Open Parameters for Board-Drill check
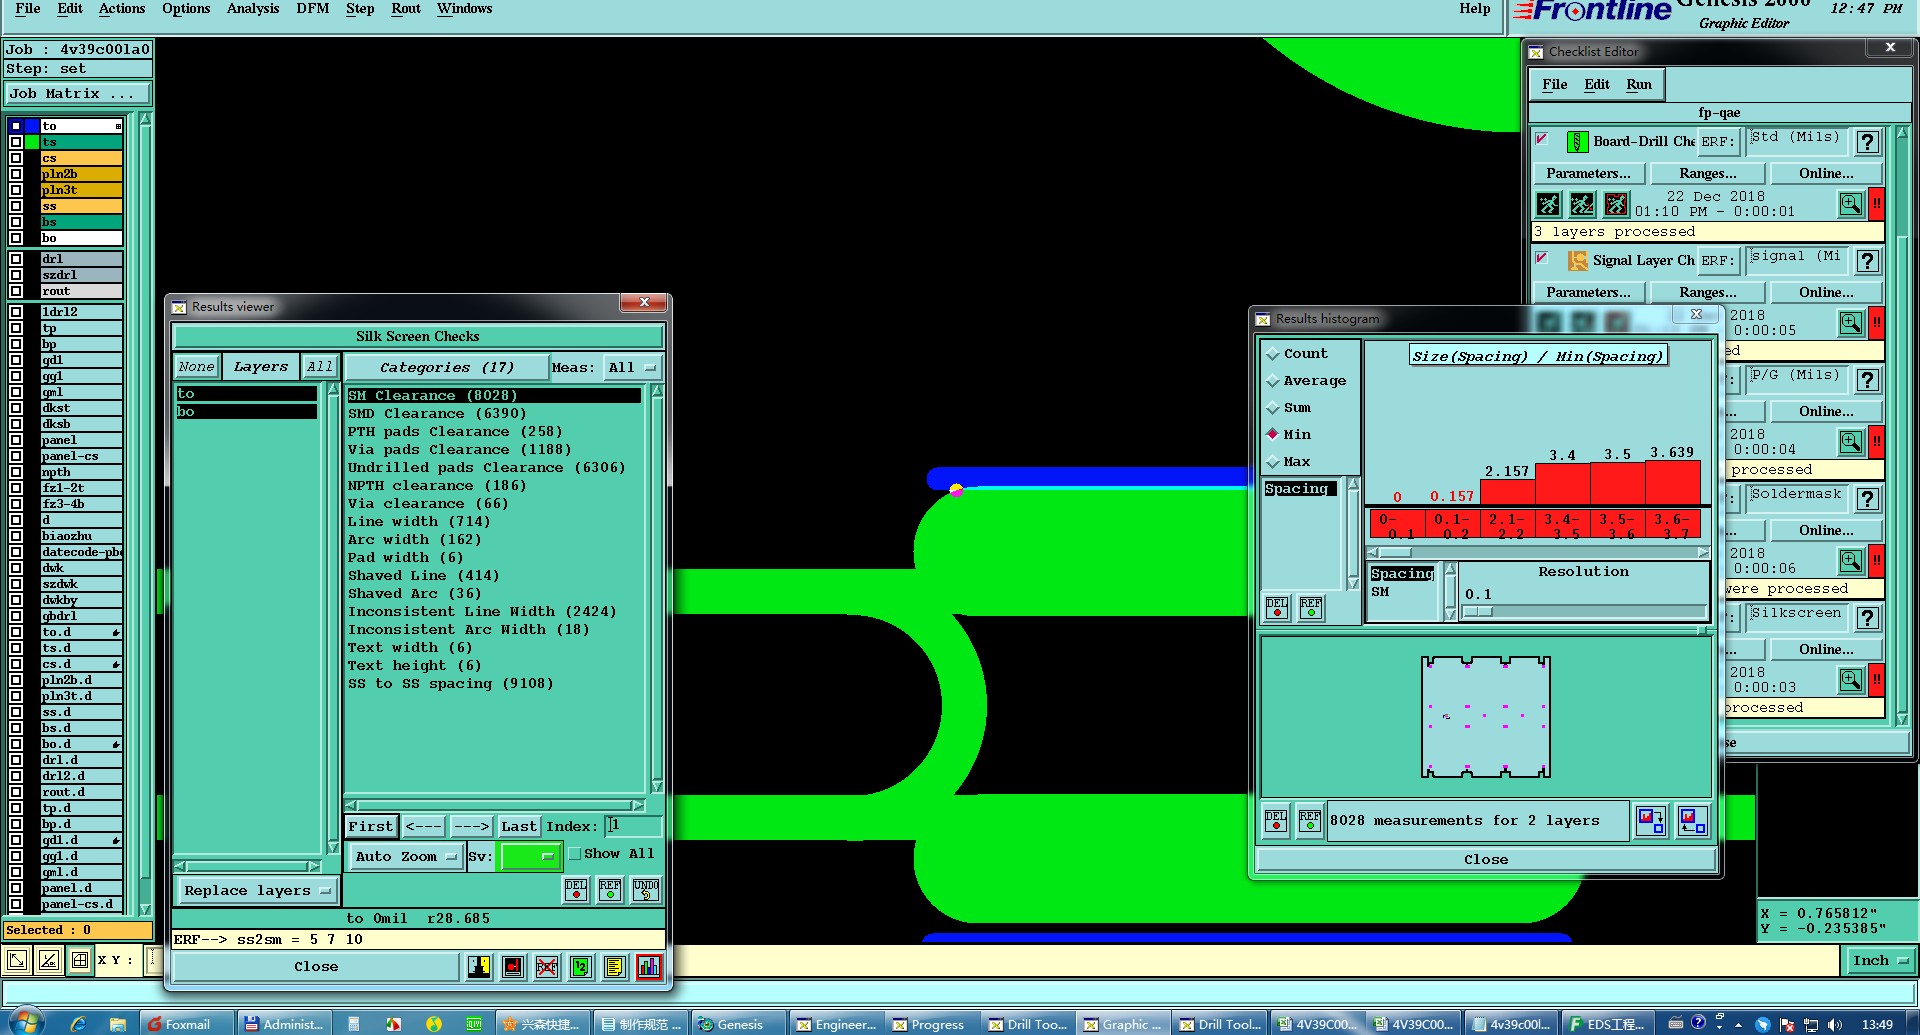This screenshot has width=1920, height=1035. (1588, 174)
